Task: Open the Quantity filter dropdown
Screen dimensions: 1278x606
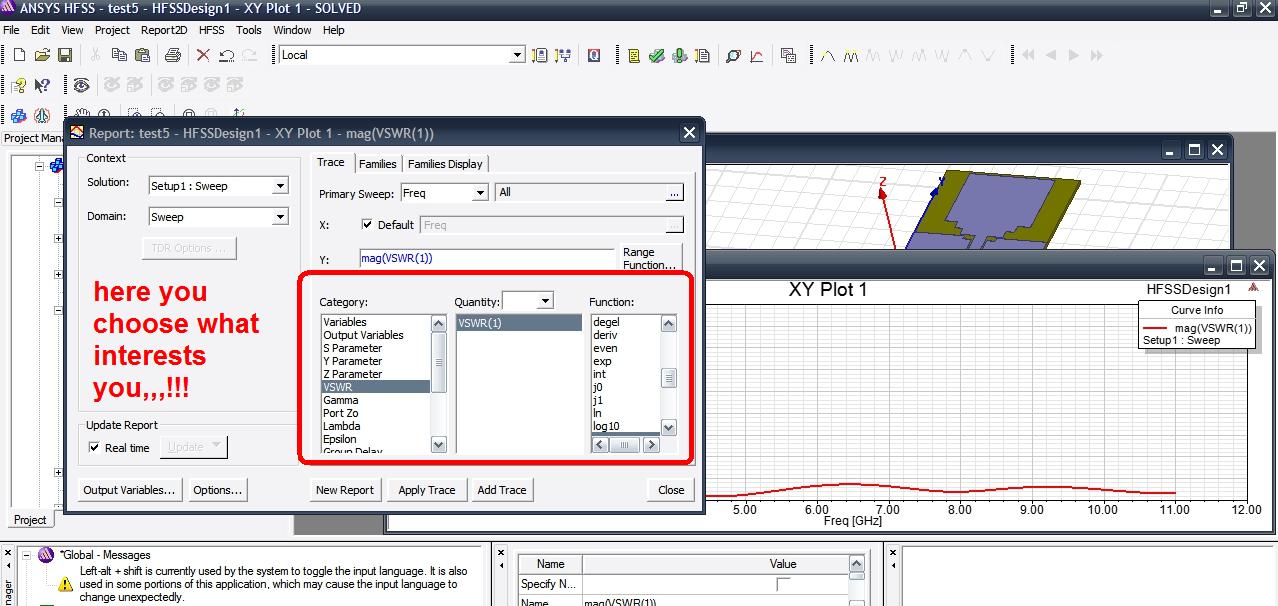Action: tap(544, 301)
